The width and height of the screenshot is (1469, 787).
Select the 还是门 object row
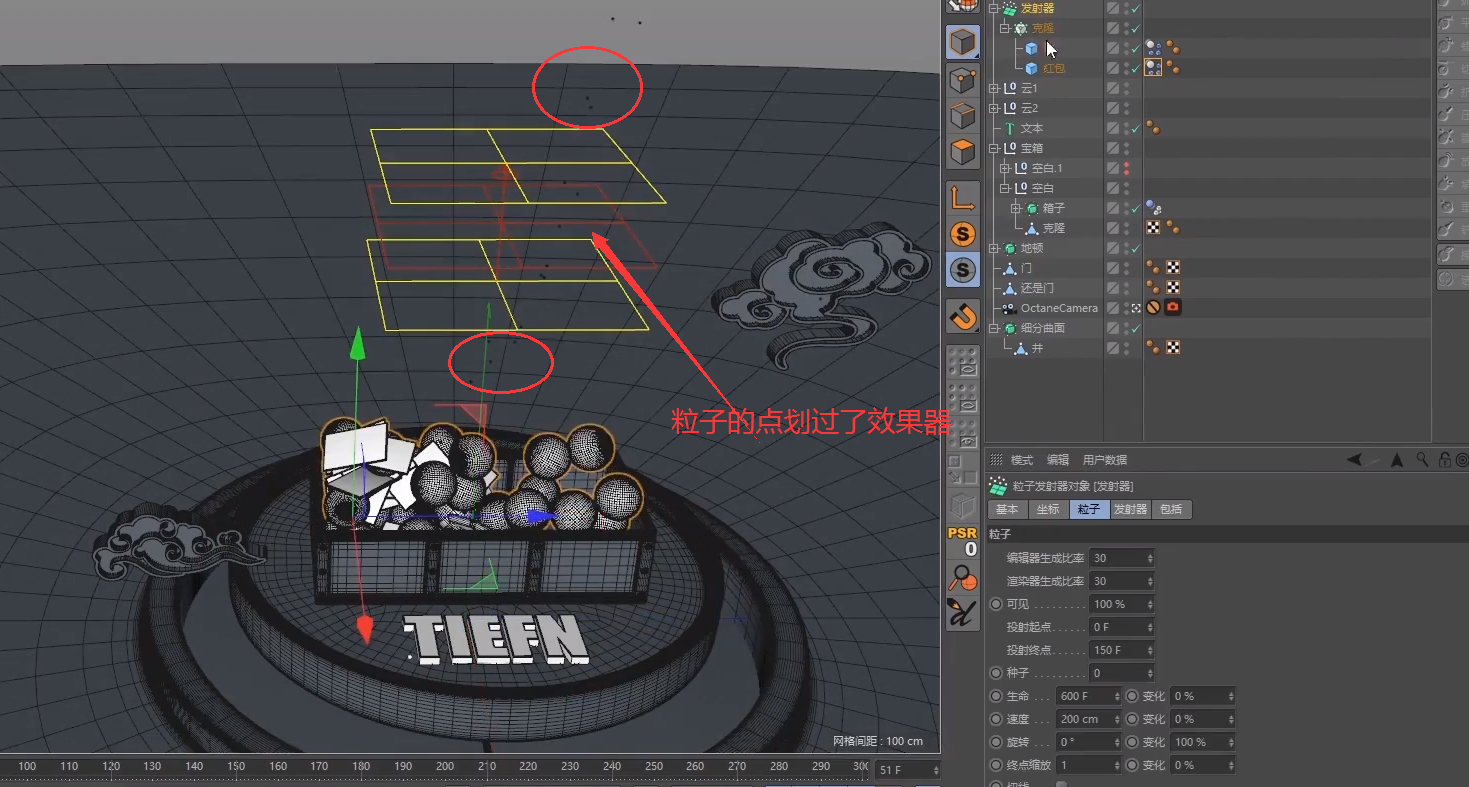[1037, 288]
